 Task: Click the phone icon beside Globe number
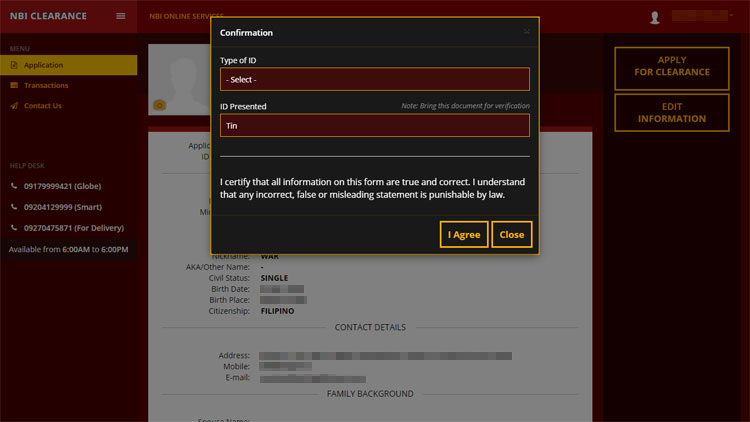tap(14, 186)
